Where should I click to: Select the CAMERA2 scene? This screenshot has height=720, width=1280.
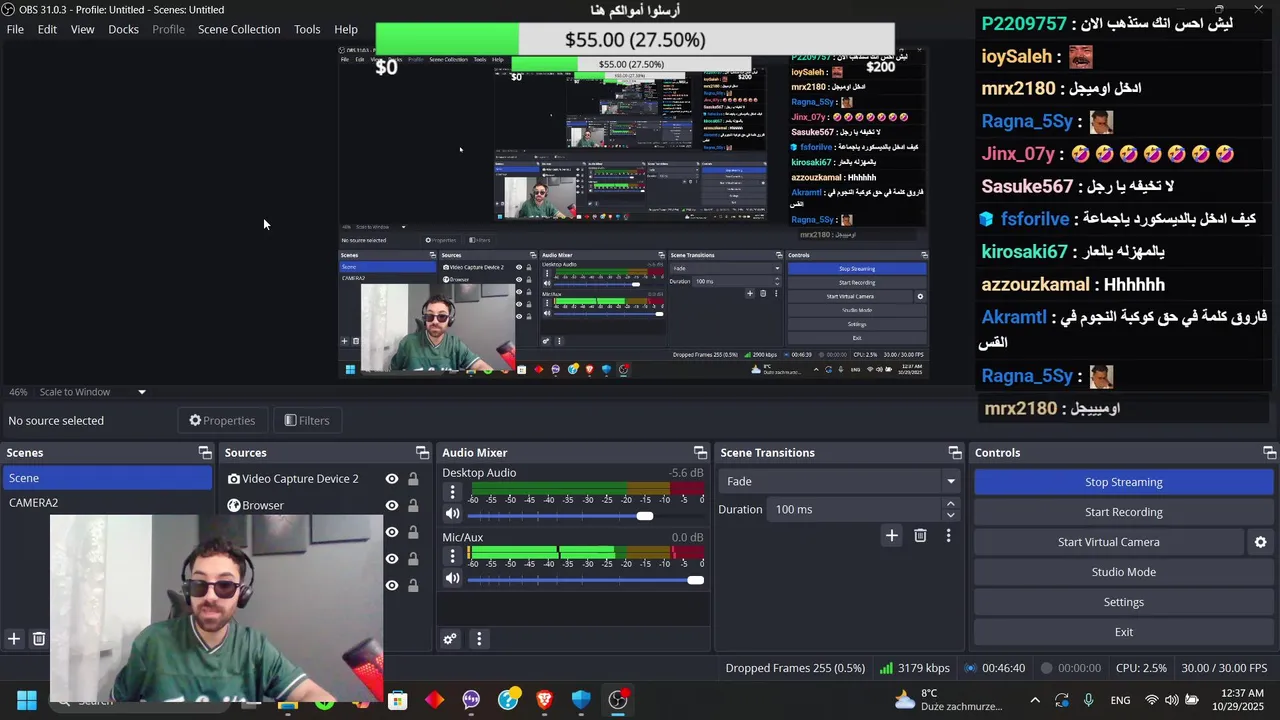(x=107, y=503)
